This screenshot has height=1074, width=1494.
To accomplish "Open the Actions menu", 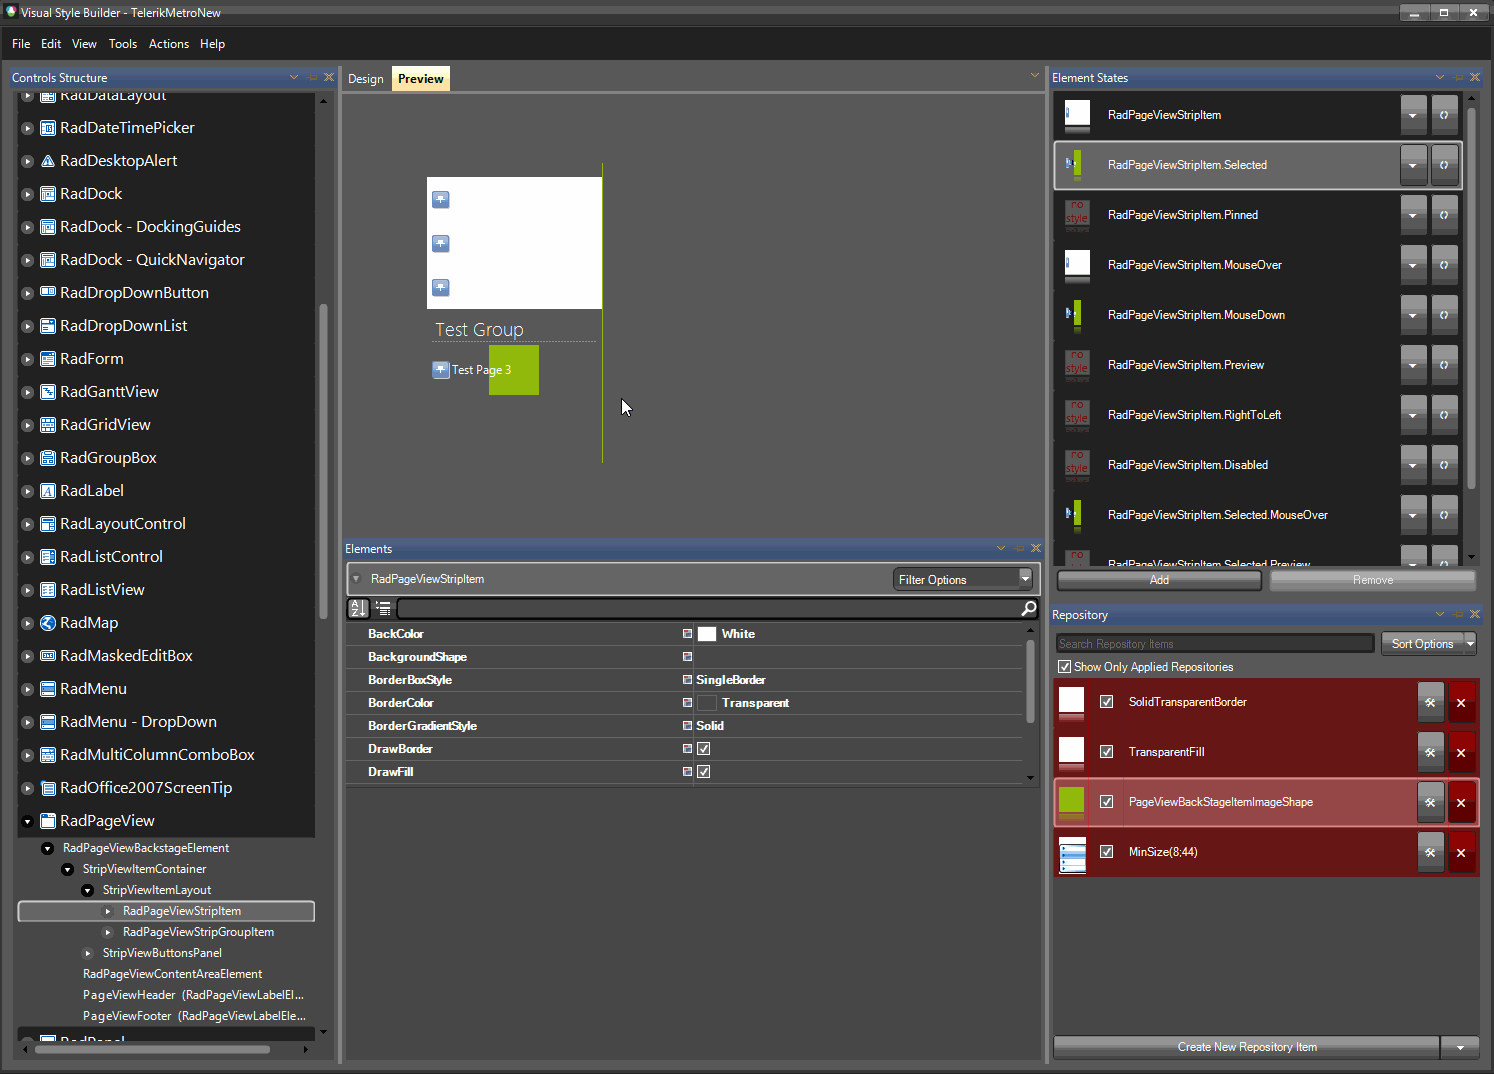I will 169,44.
